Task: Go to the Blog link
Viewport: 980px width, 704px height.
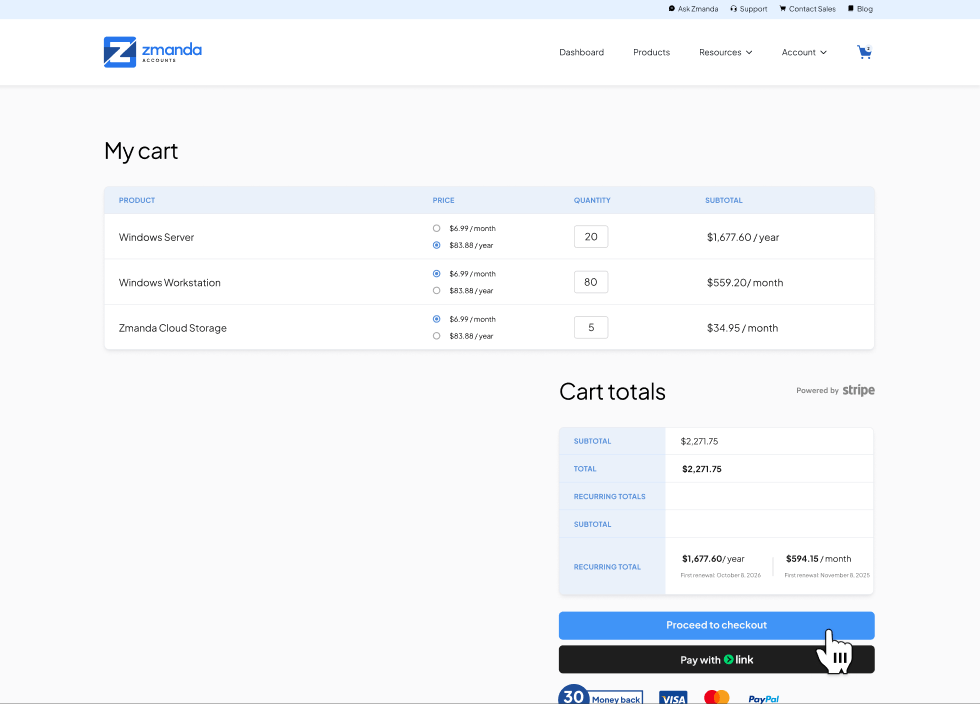Action: pyautogui.click(x=861, y=9)
